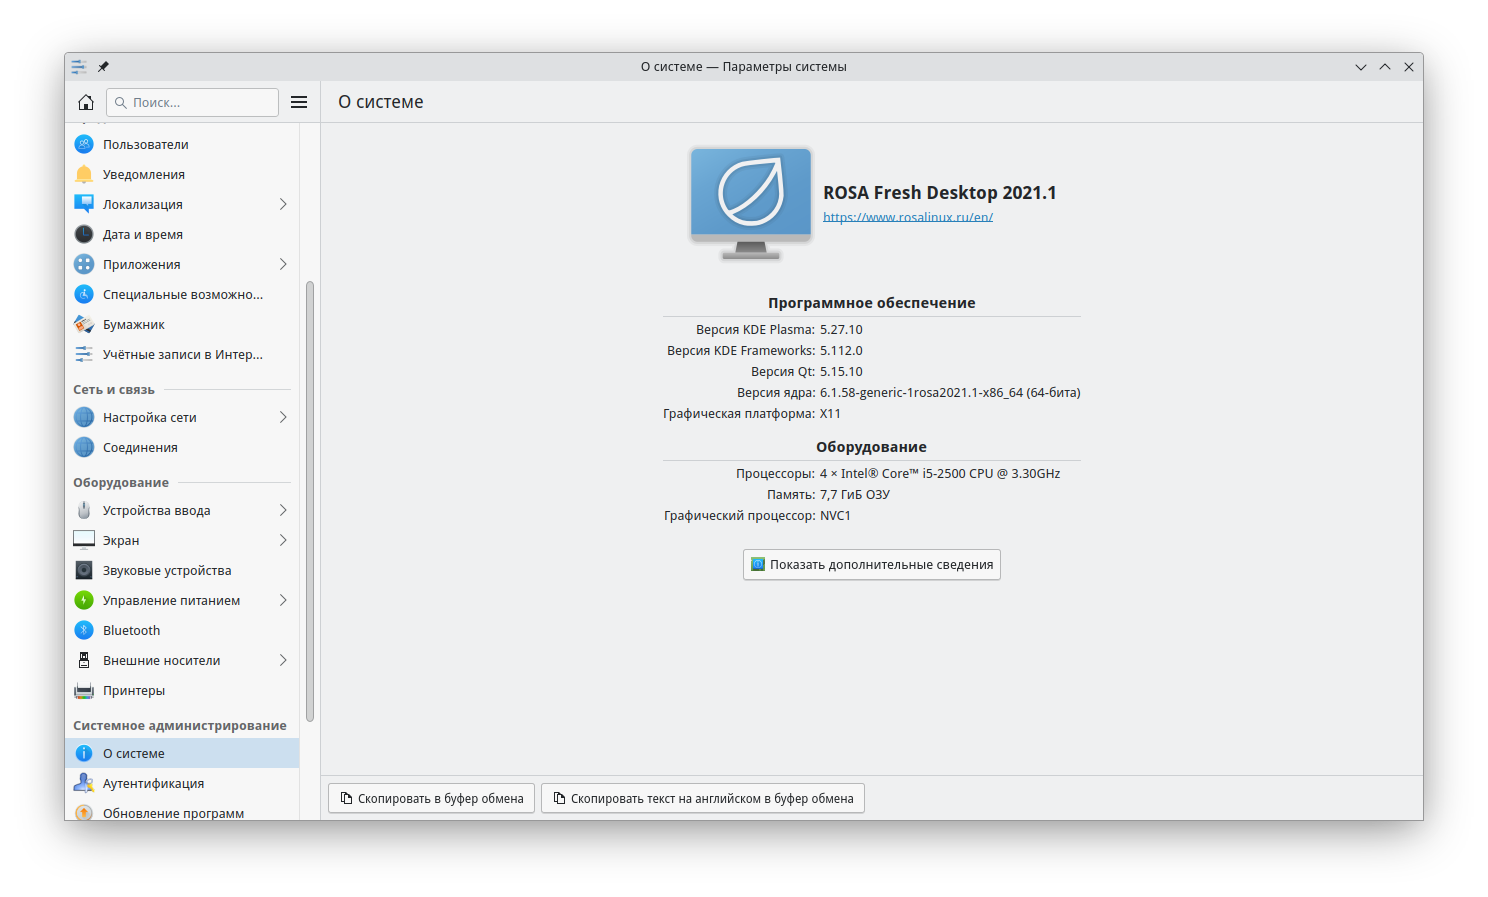This screenshot has height=897, width=1488.
Task: Open the Уведомления bell icon
Action: [x=84, y=174]
